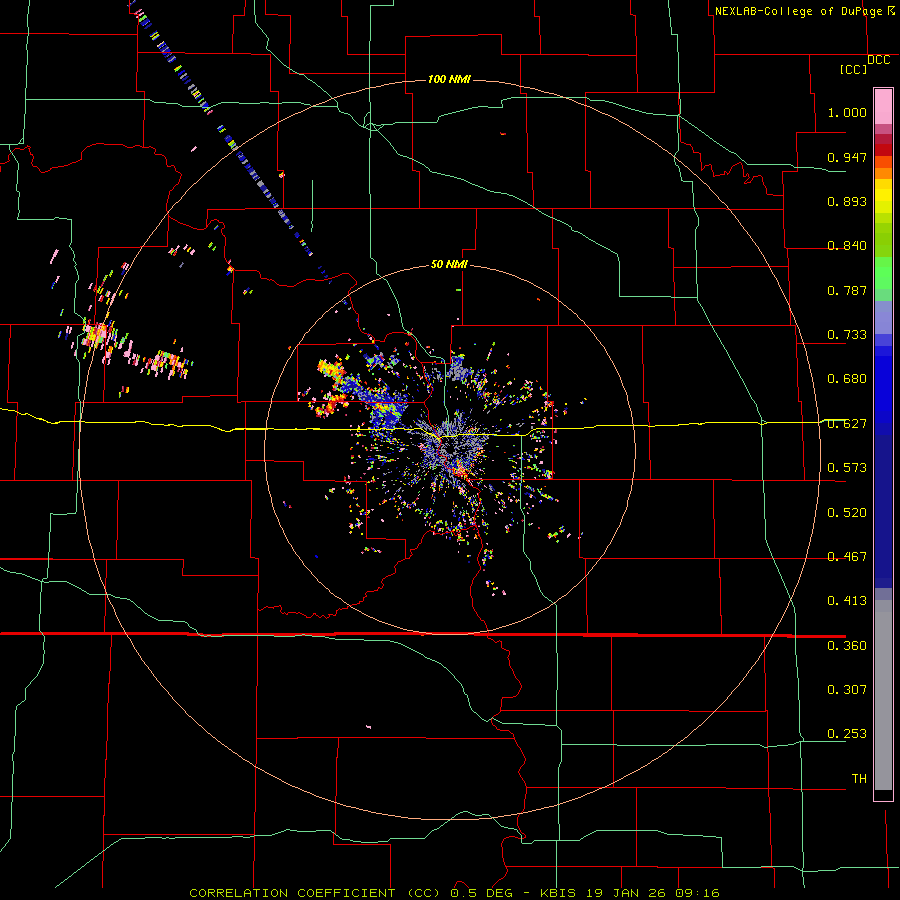Select the 0.733 scale value
This screenshot has height=900, width=900.
point(847,335)
